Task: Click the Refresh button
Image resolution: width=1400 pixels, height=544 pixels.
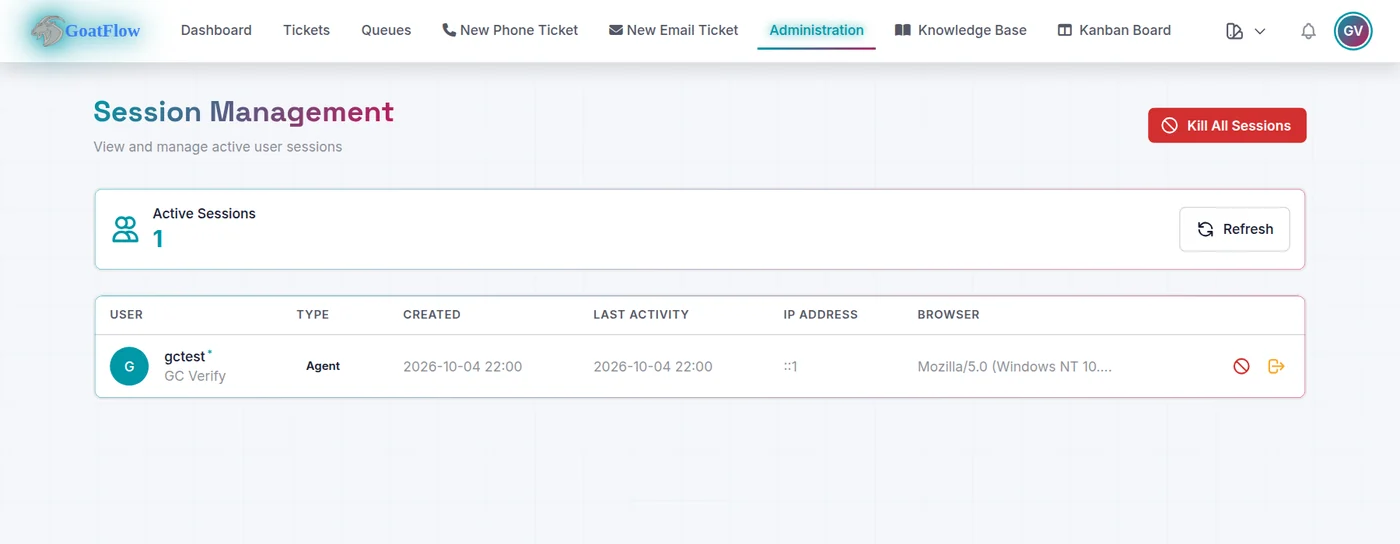Action: [1235, 229]
